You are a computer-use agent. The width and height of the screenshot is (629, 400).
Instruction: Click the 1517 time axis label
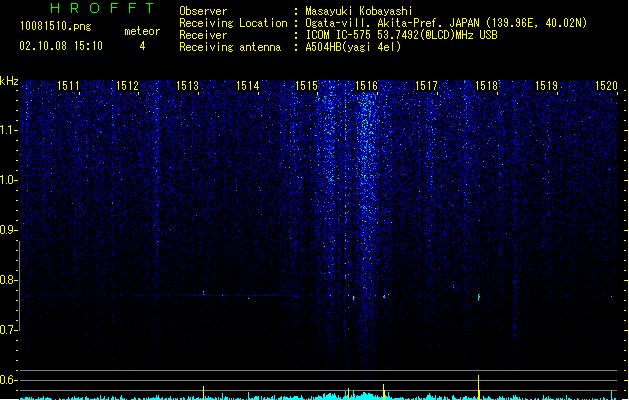coord(426,86)
